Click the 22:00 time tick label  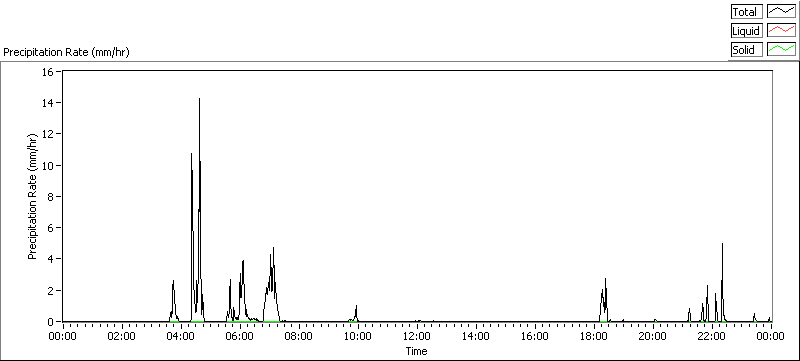pos(712,336)
